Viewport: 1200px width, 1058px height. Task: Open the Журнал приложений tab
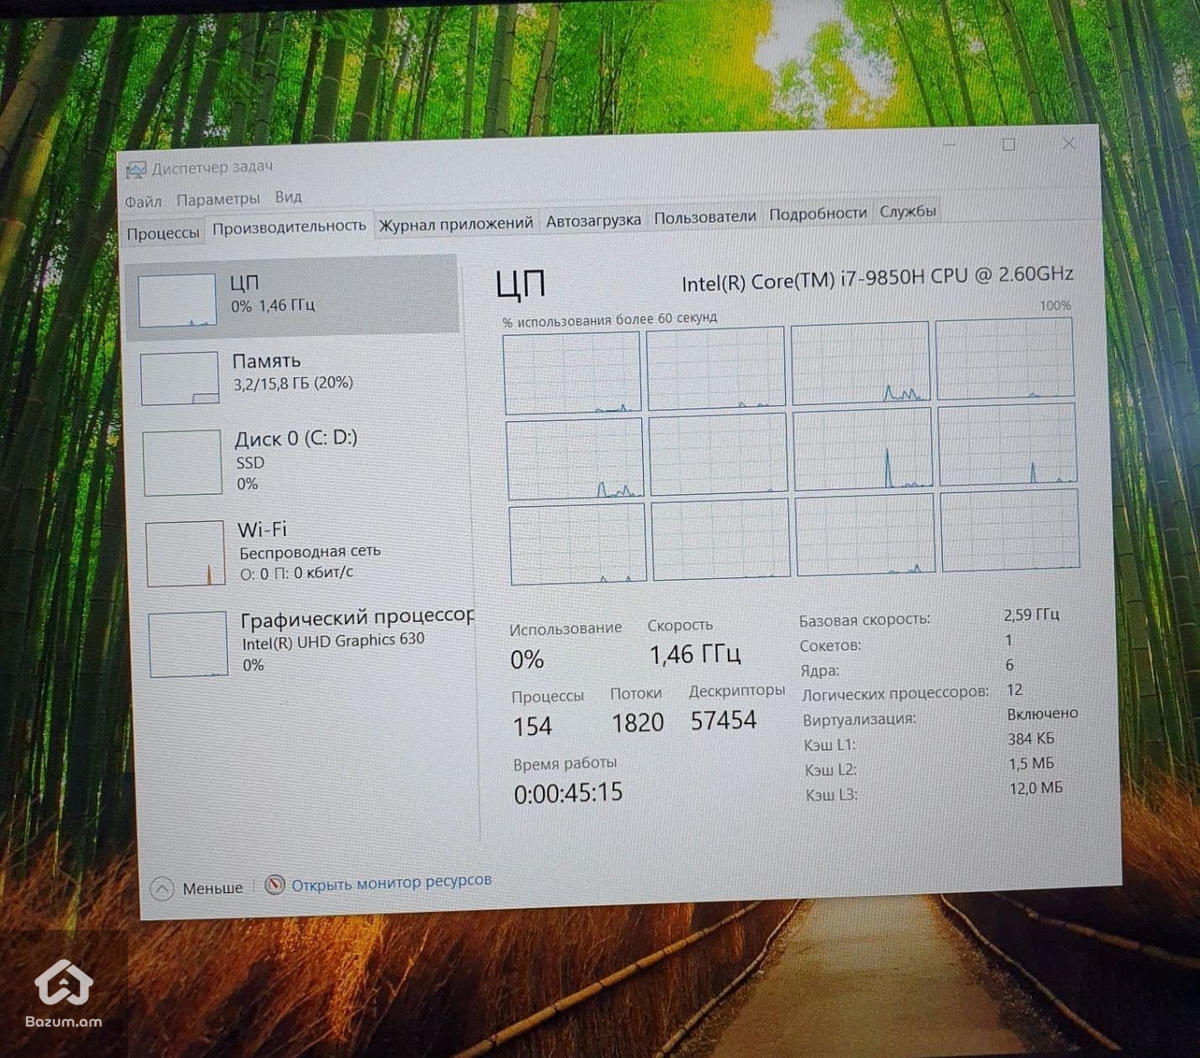pos(455,224)
